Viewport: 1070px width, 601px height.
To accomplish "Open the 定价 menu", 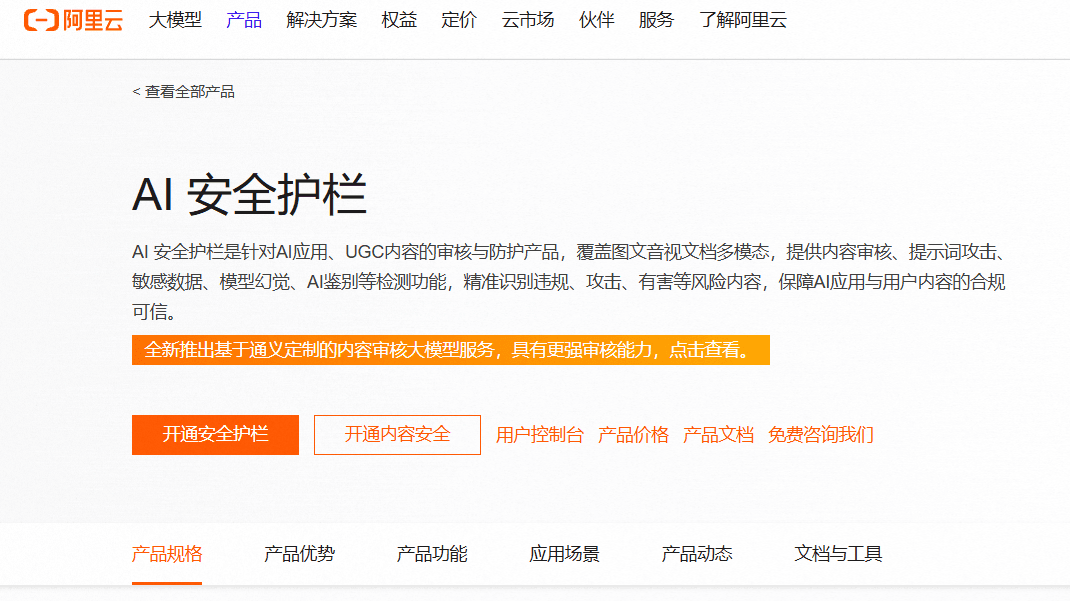I will pos(459,20).
